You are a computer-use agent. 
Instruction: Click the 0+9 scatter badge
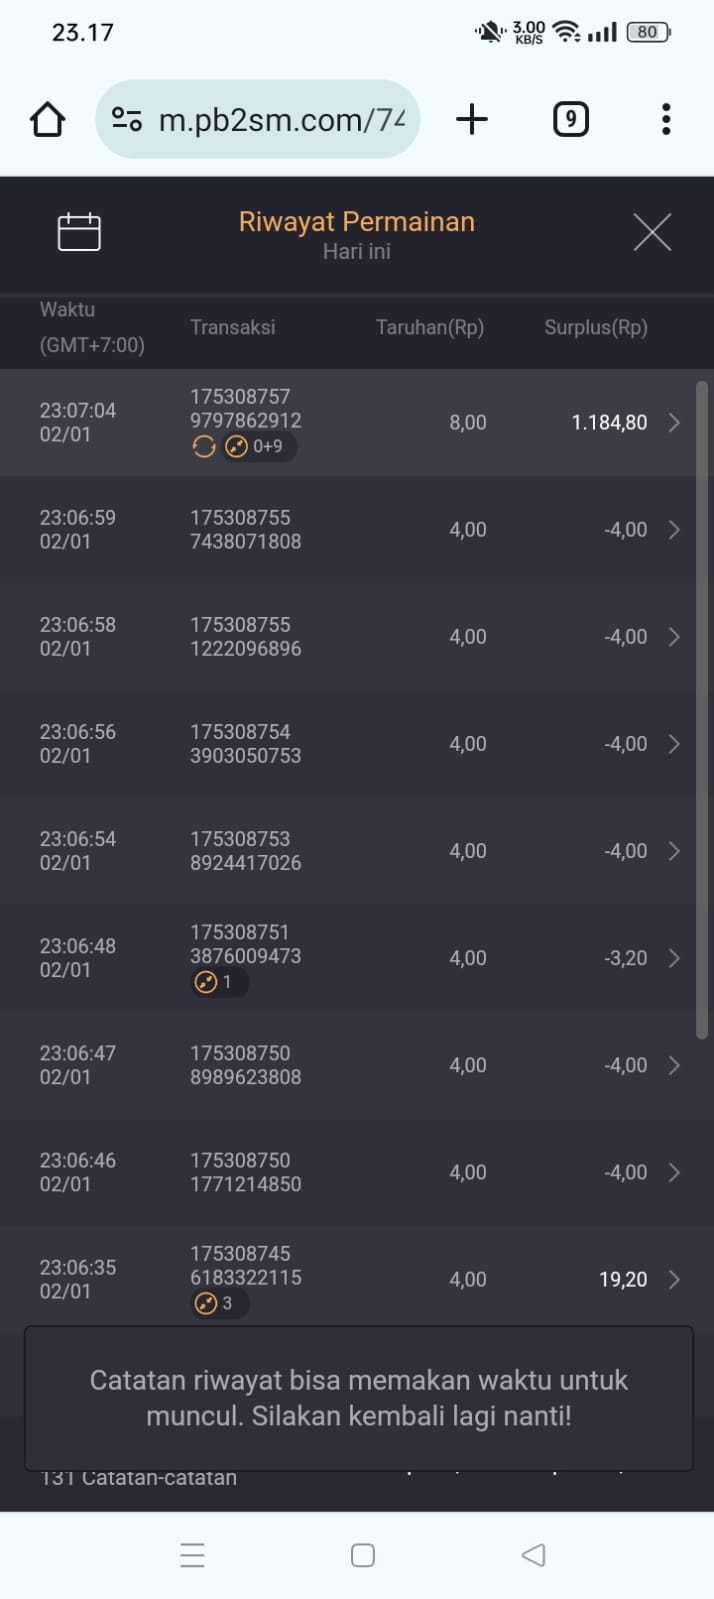tap(258, 447)
